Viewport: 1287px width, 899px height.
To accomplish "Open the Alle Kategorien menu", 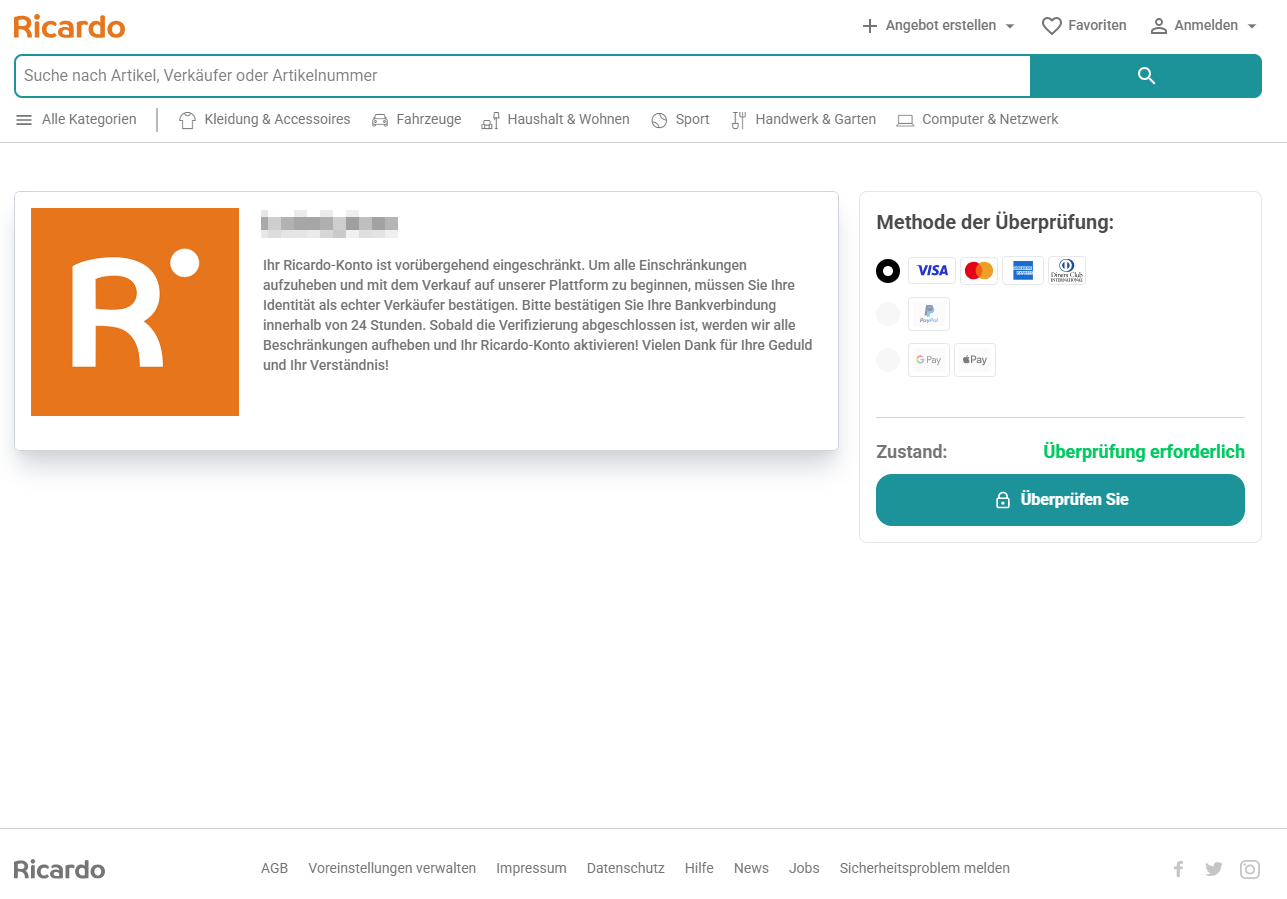I will pyautogui.click(x=76, y=120).
